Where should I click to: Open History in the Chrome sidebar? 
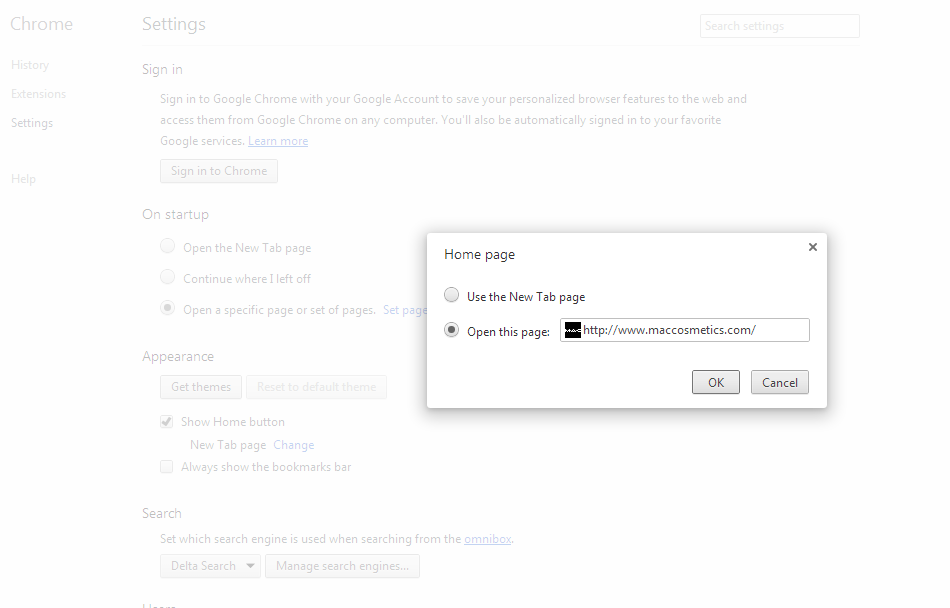click(x=30, y=65)
